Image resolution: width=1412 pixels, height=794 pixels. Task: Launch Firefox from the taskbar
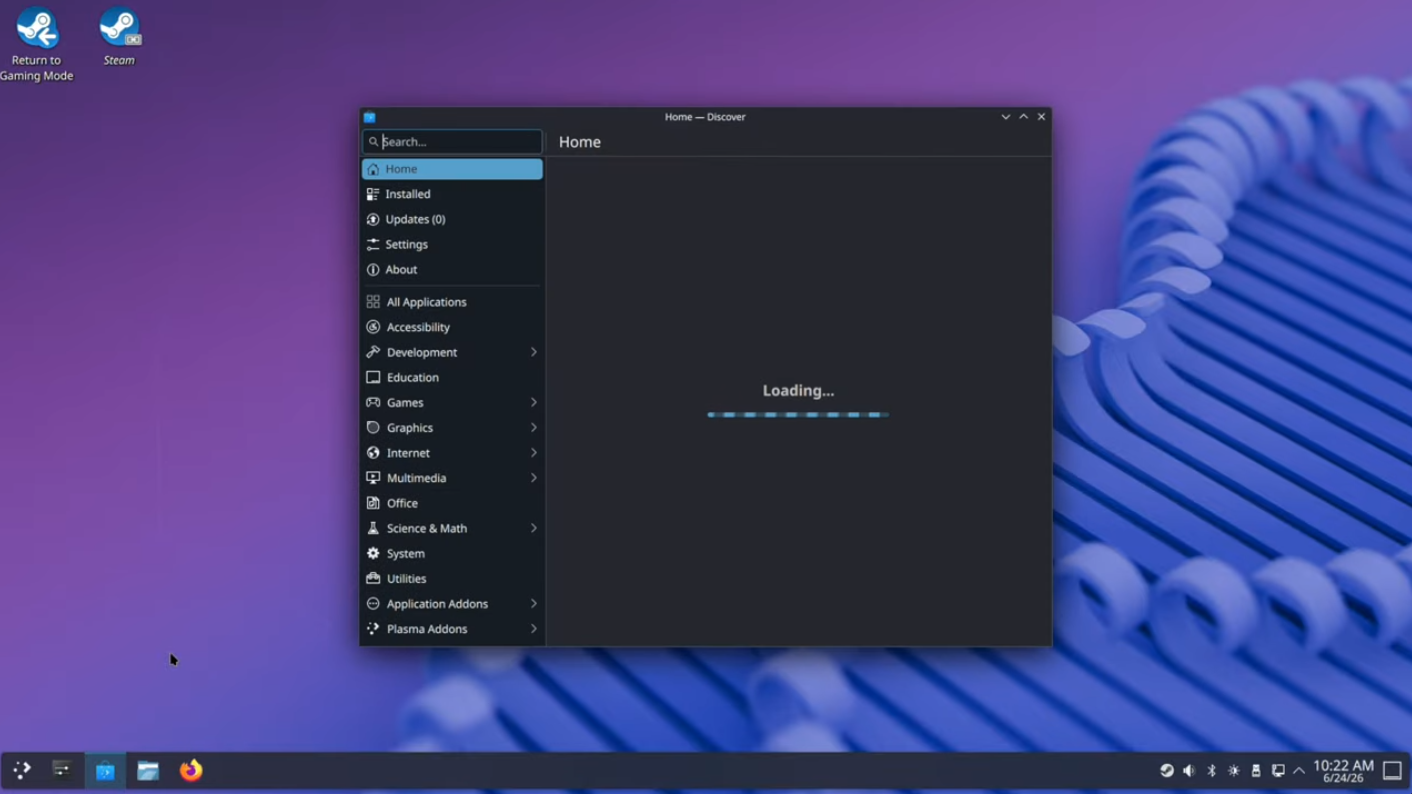click(191, 770)
